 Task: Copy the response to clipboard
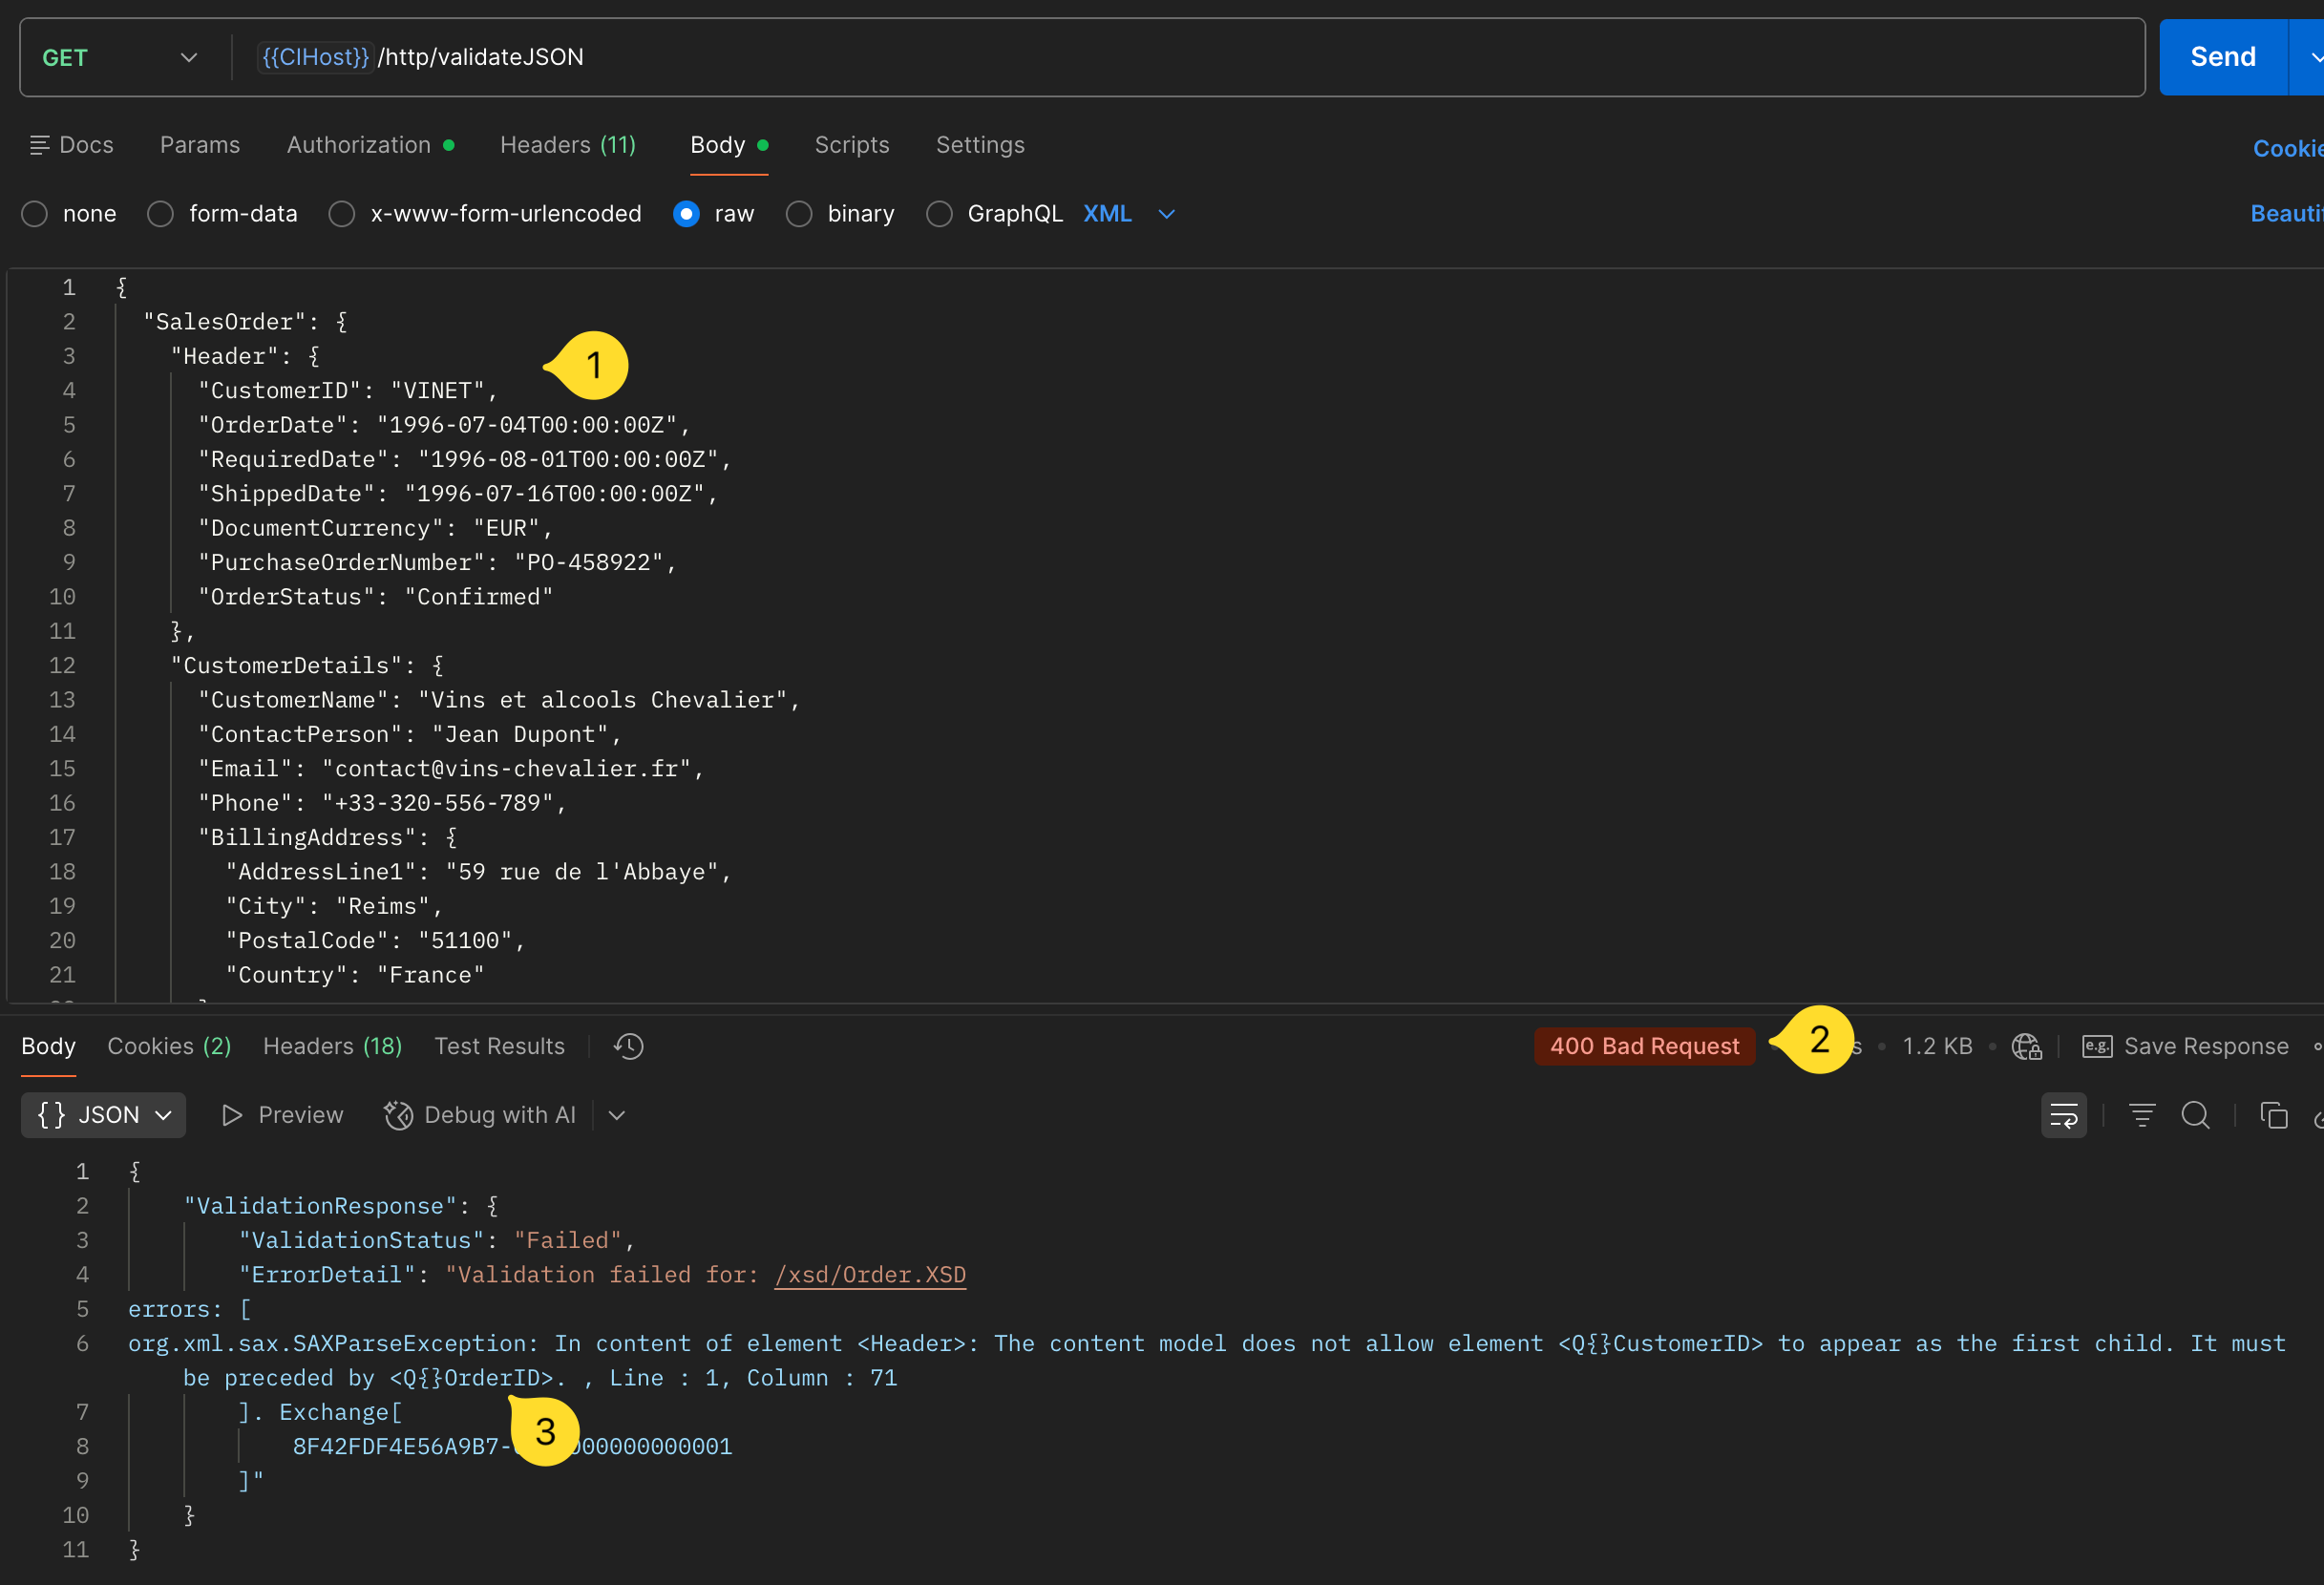(2275, 1114)
